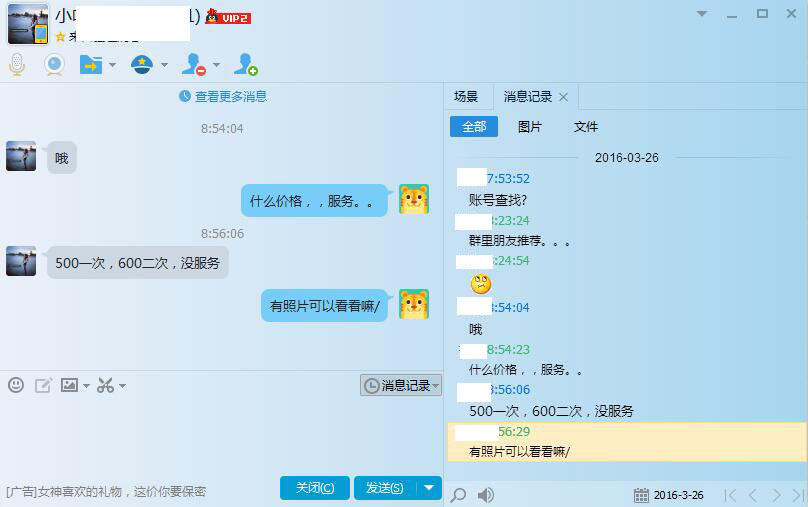Expand the screenshot scissors dropdown arrow

click(x=122, y=385)
